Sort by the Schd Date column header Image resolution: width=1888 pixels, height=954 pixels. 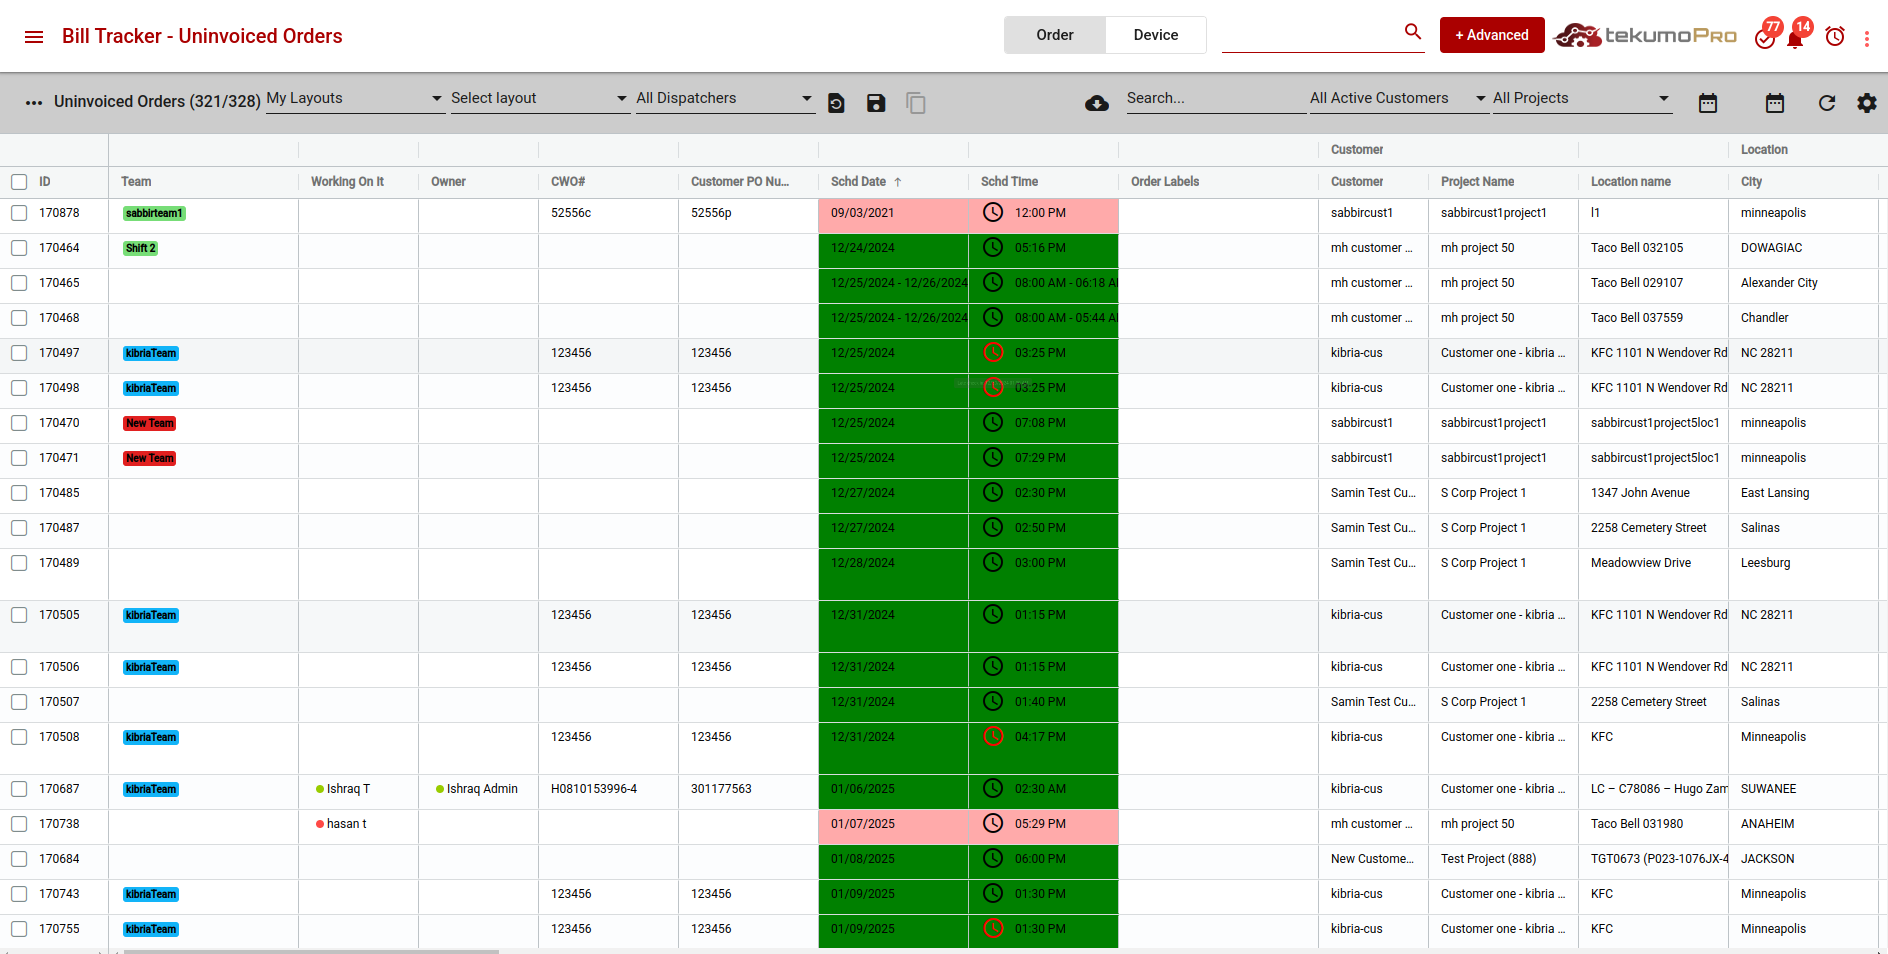[x=859, y=182]
